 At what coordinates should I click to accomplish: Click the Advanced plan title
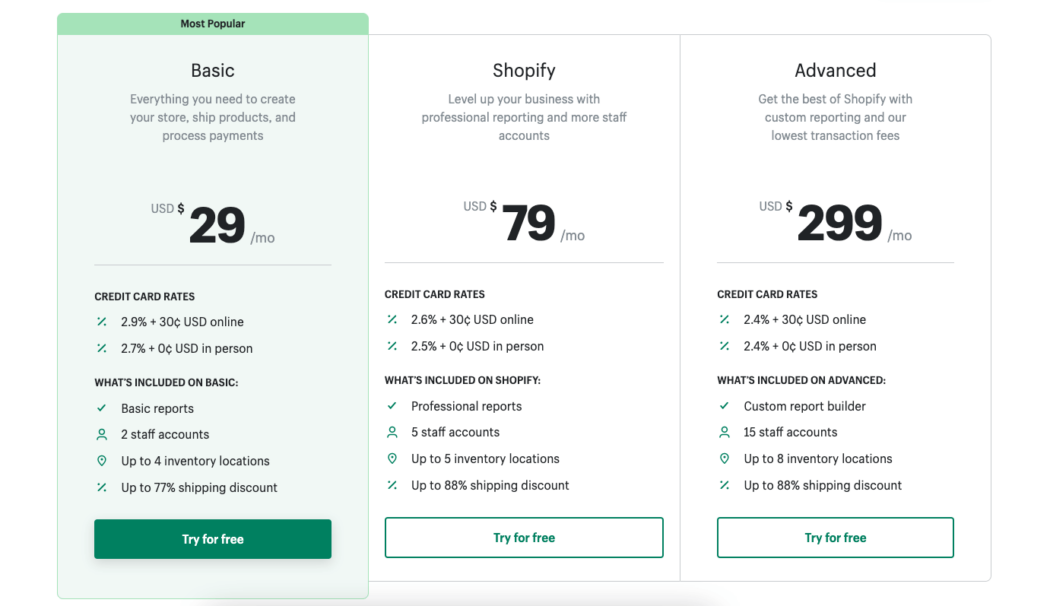pos(835,70)
